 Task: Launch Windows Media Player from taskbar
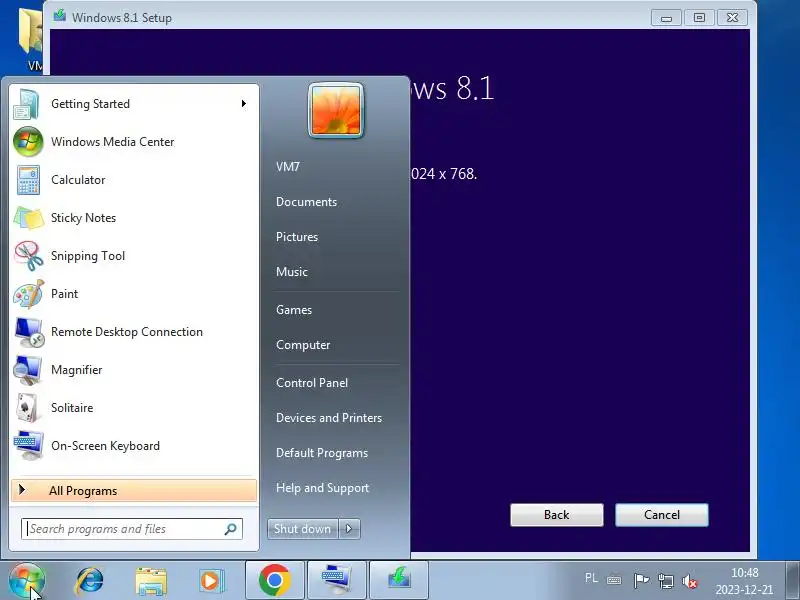point(211,581)
